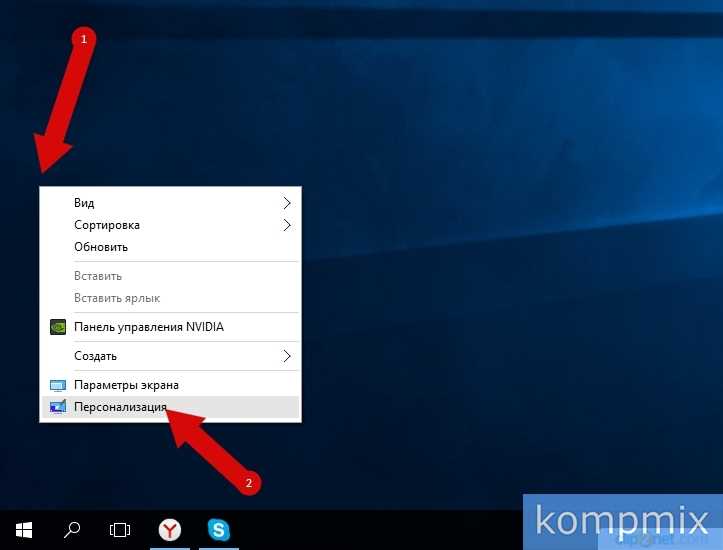The image size is (723, 550).
Task: Launch Yandex Browser from taskbar
Action: (x=170, y=530)
